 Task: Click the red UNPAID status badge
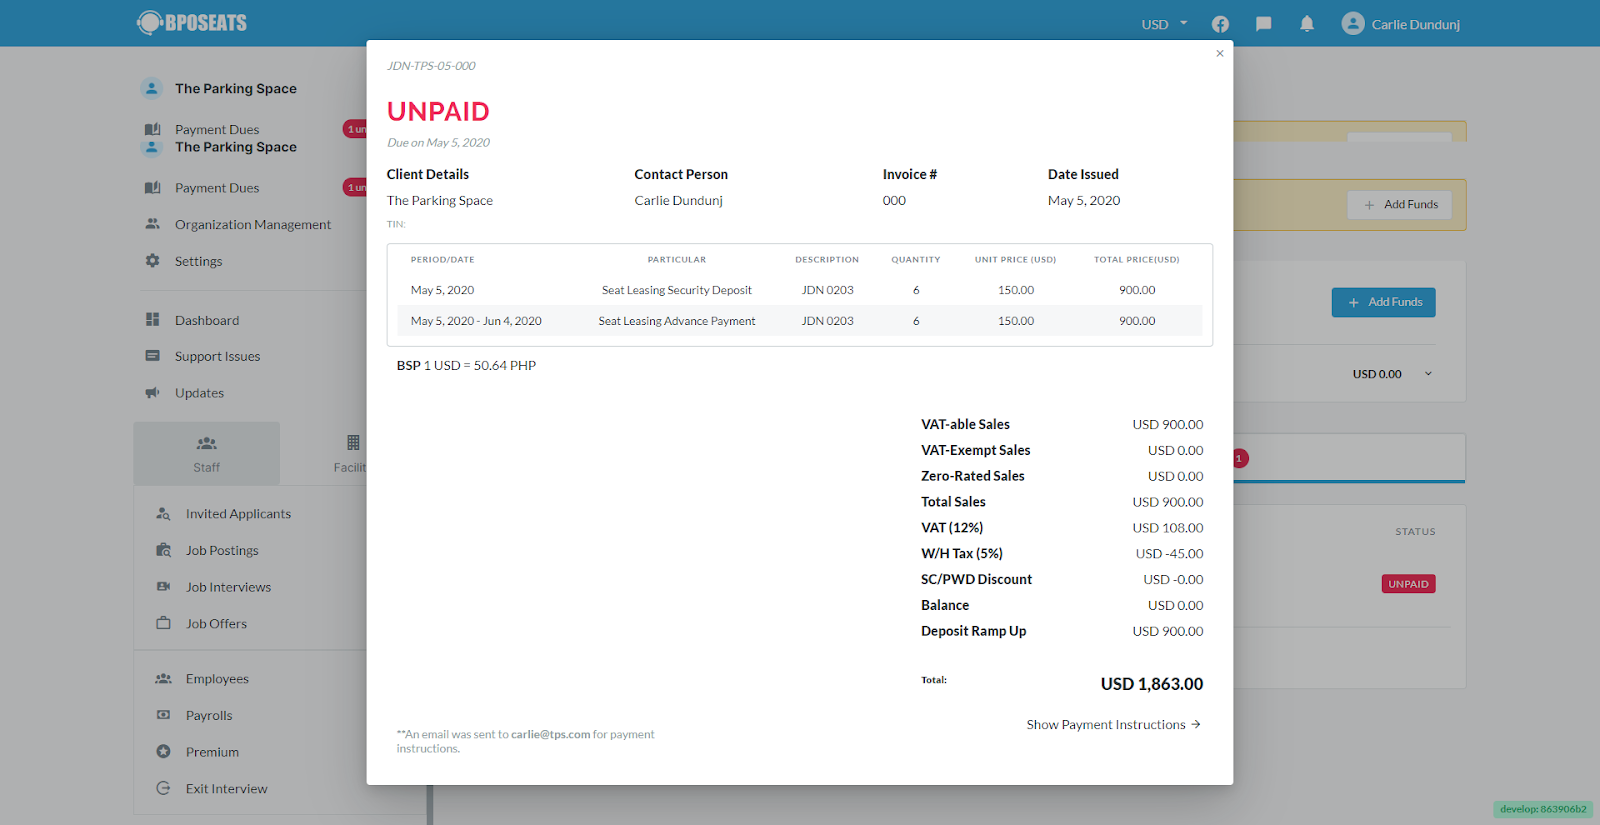[x=1408, y=584]
